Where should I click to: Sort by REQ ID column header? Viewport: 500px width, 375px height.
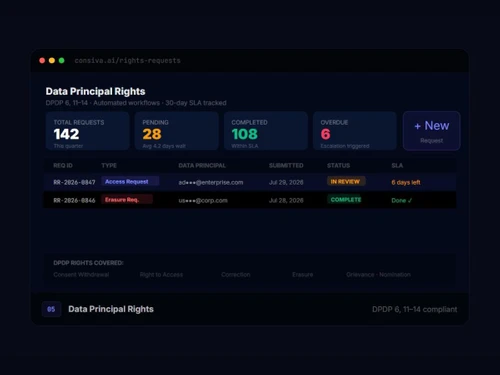click(63, 166)
